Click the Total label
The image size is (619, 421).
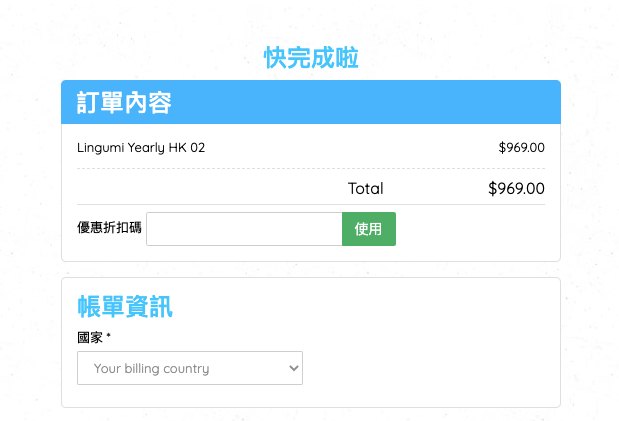(x=366, y=189)
